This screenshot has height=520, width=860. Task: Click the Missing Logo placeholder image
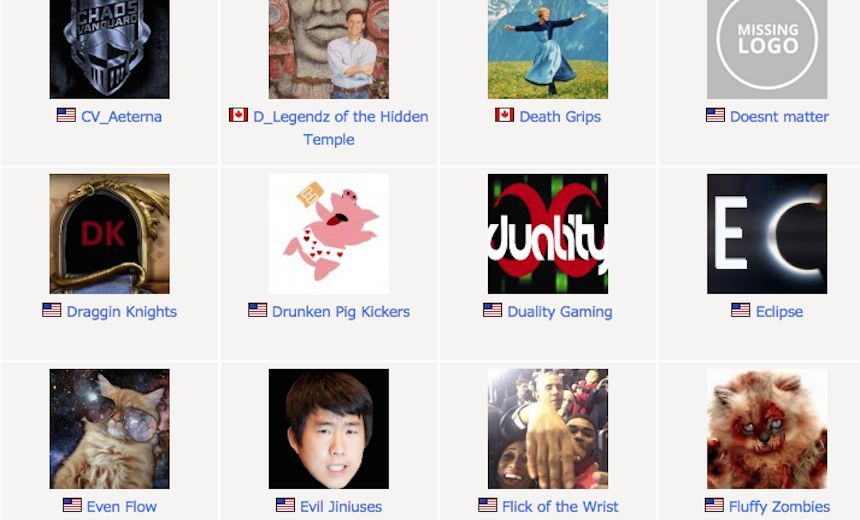pyautogui.click(x=767, y=49)
